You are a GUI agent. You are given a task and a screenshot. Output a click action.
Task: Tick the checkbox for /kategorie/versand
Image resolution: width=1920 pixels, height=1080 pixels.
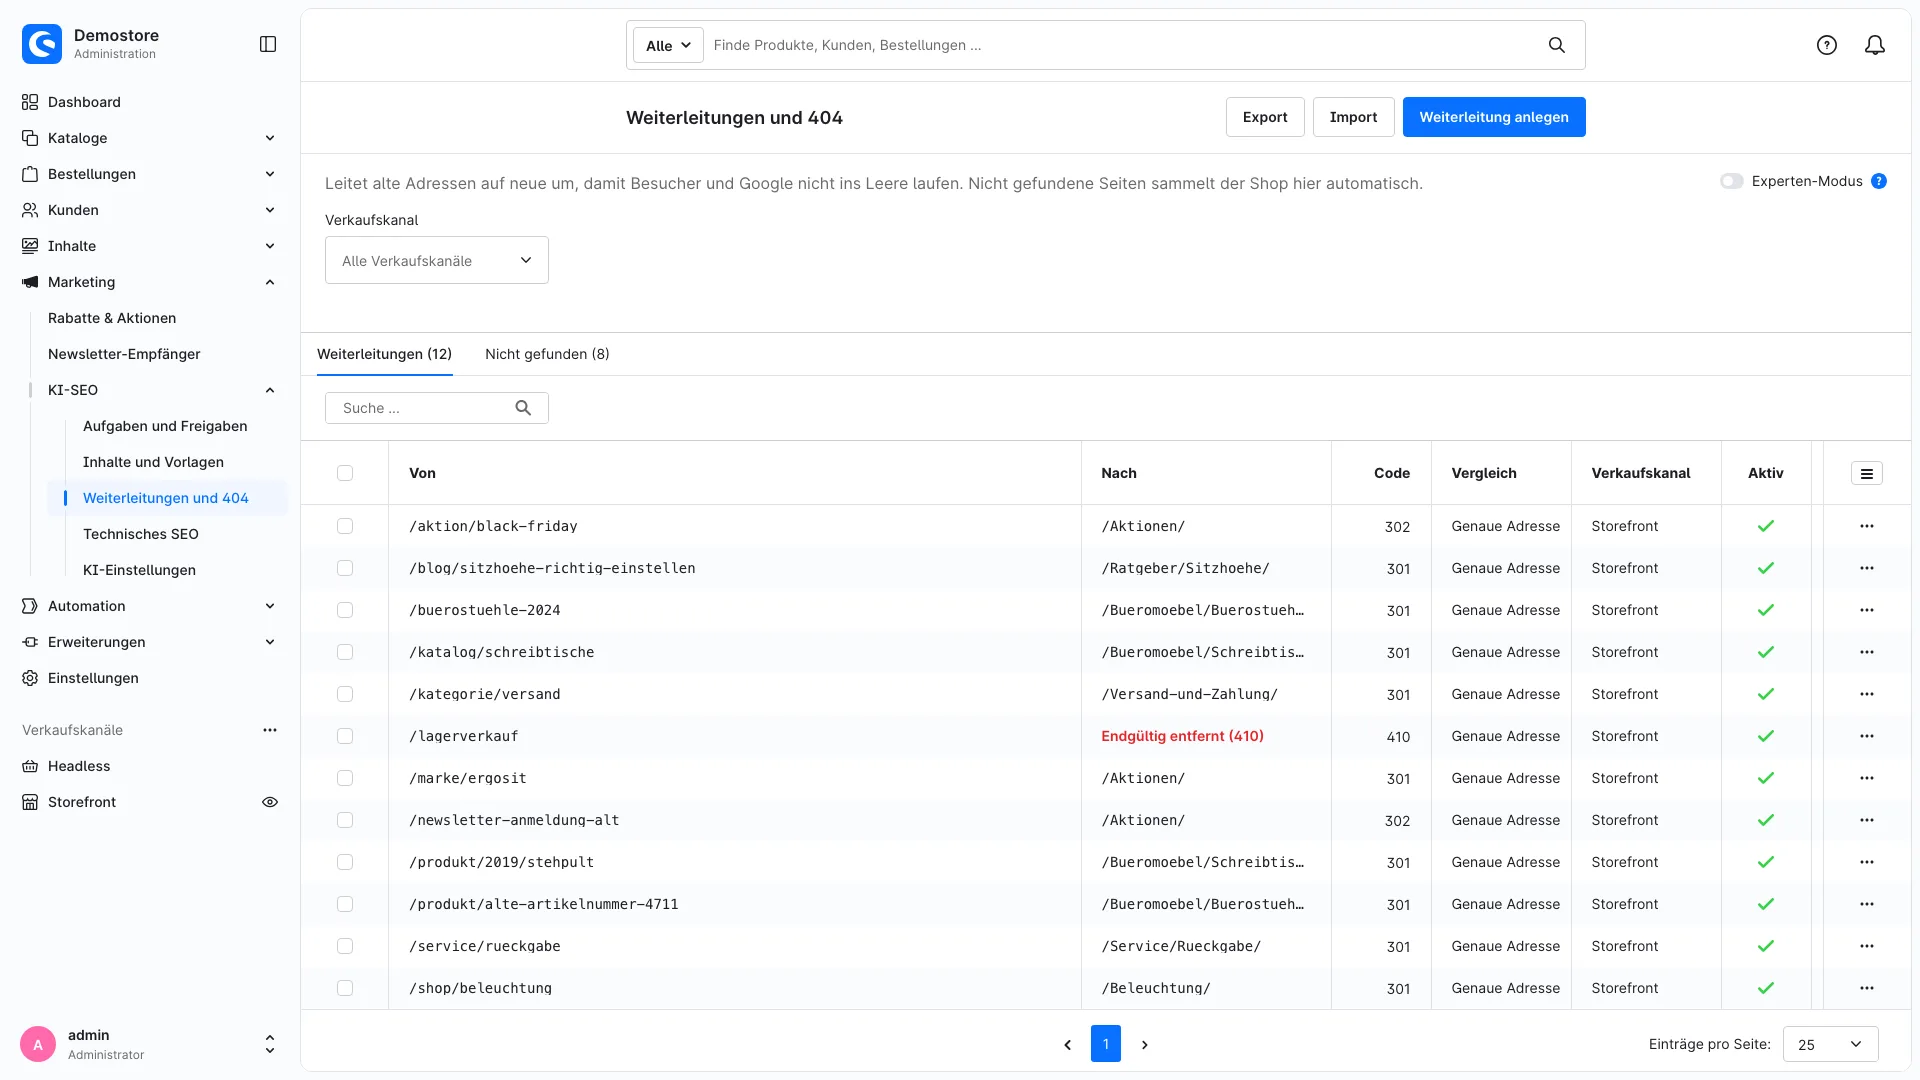tap(345, 694)
